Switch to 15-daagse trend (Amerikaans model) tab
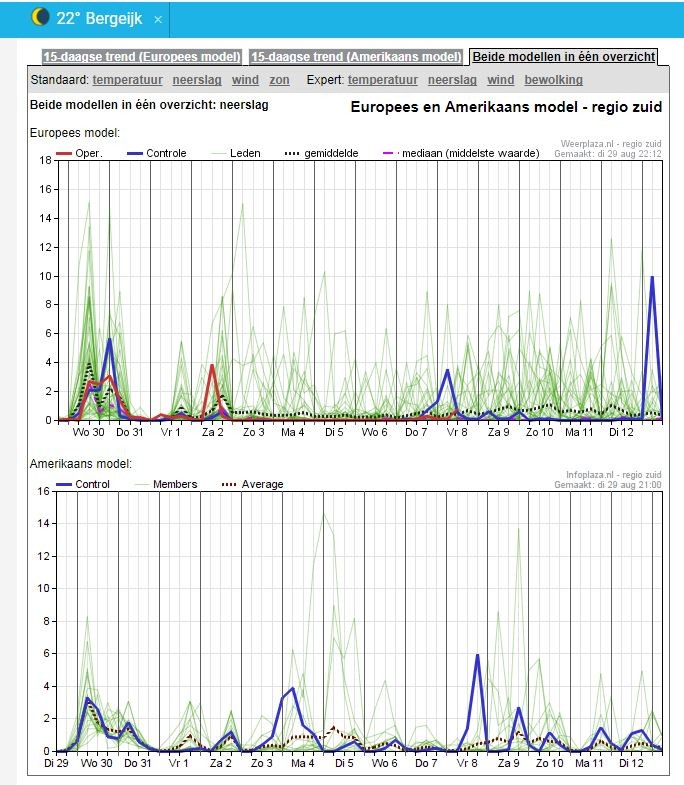The width and height of the screenshot is (684, 785). (356, 57)
